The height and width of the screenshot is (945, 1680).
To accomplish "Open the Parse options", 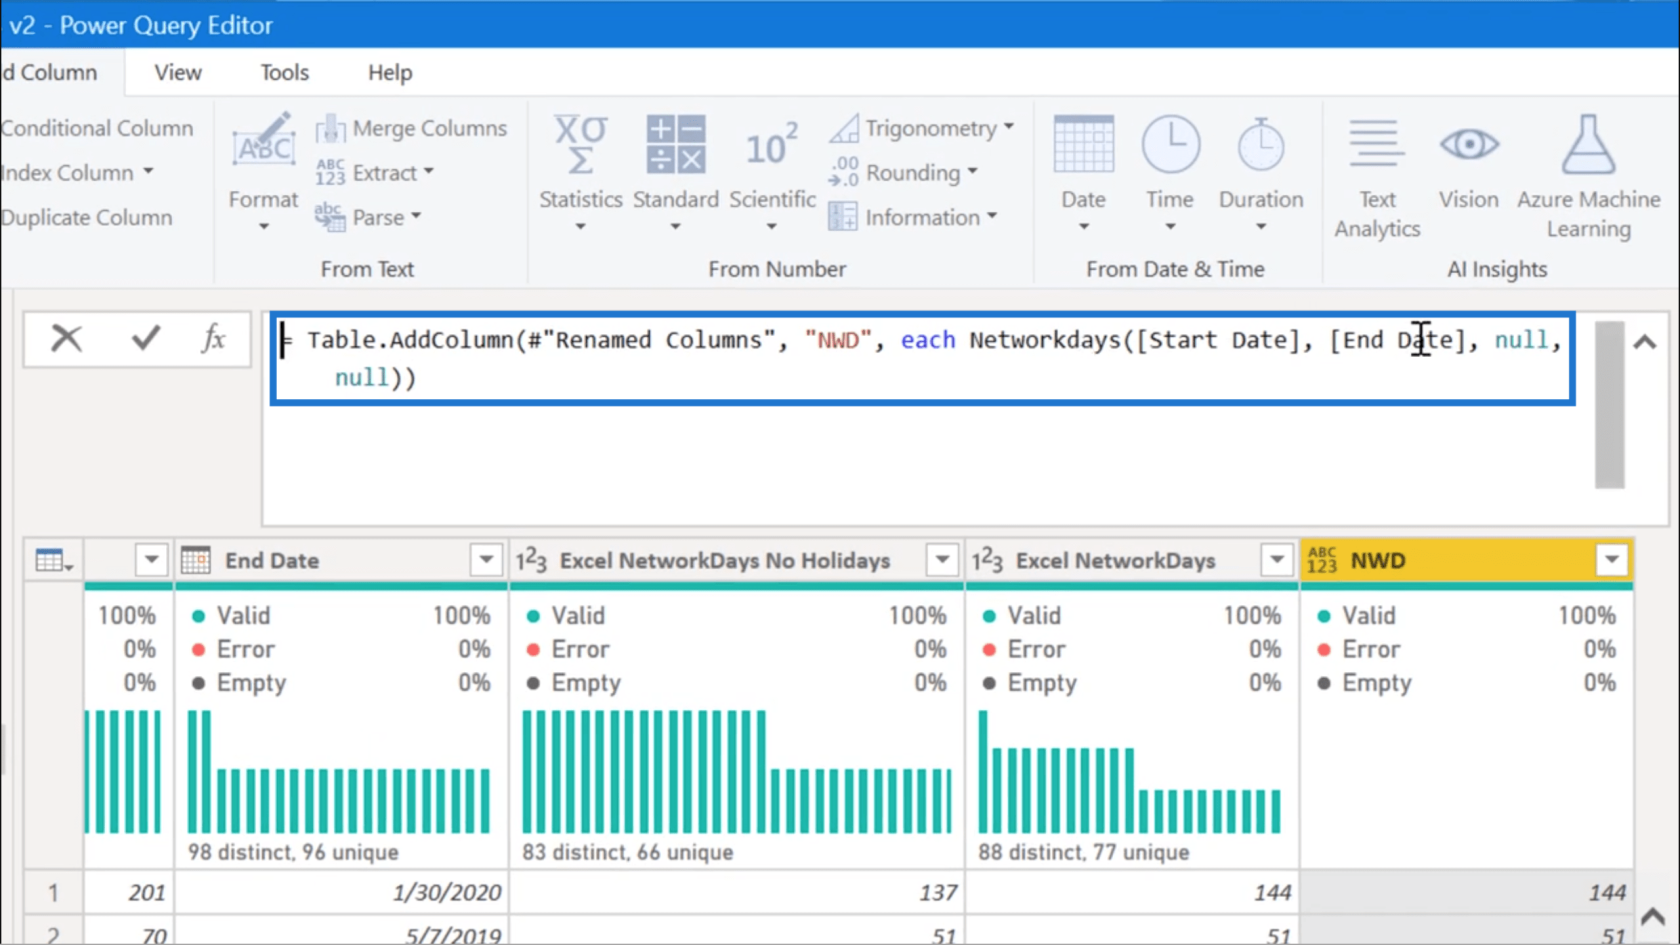I will tap(369, 217).
